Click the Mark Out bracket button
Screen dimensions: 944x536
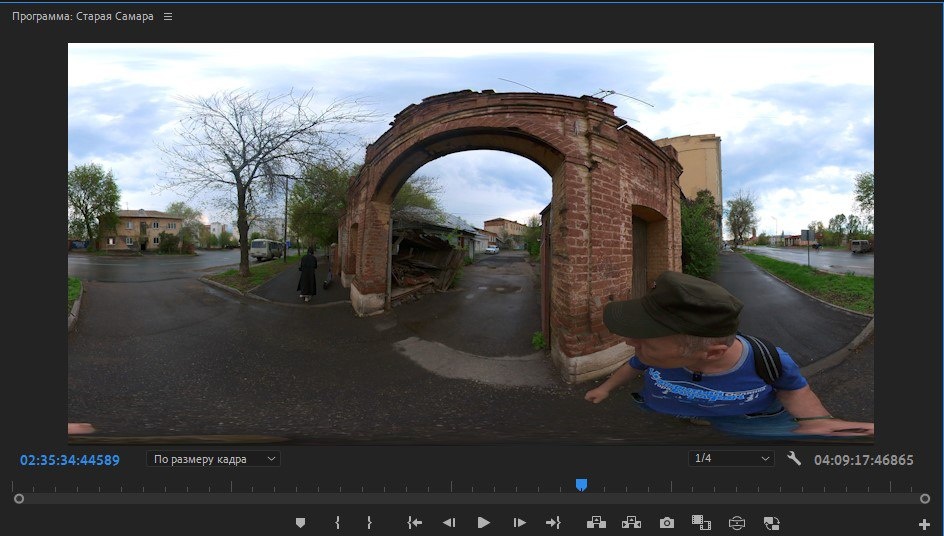pyautogui.click(x=369, y=523)
